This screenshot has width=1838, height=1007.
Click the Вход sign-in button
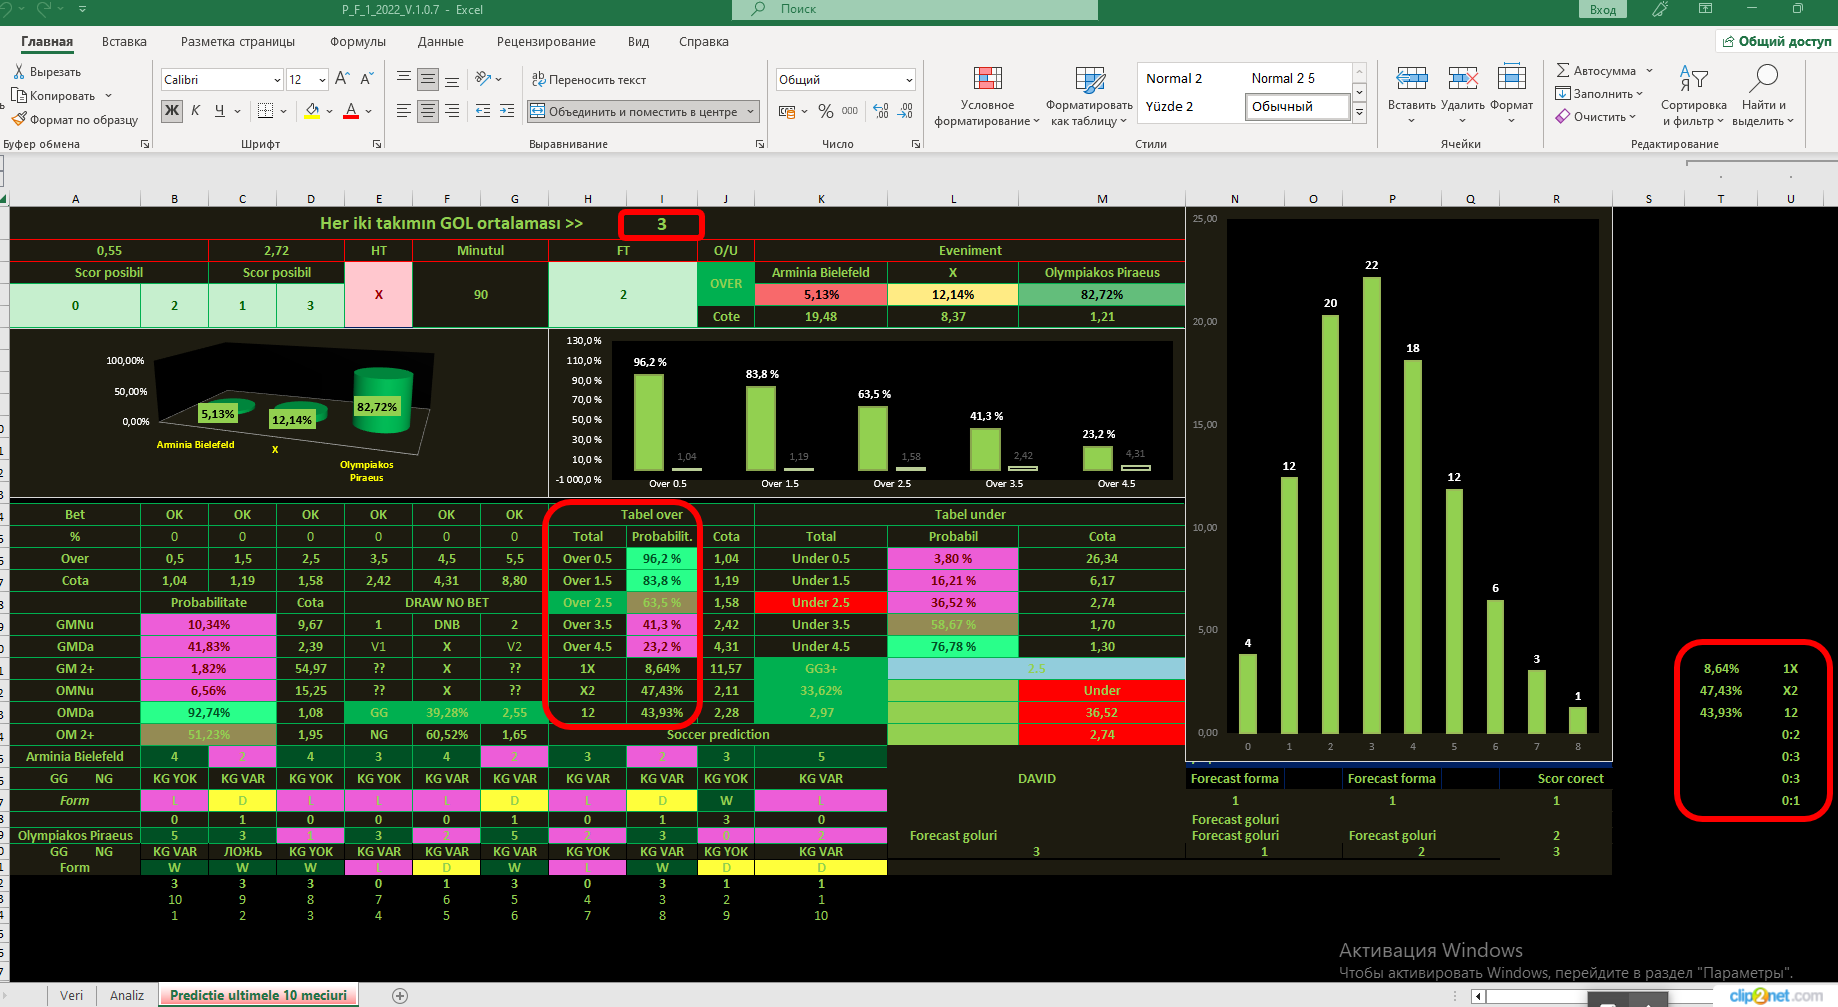[x=1603, y=9]
